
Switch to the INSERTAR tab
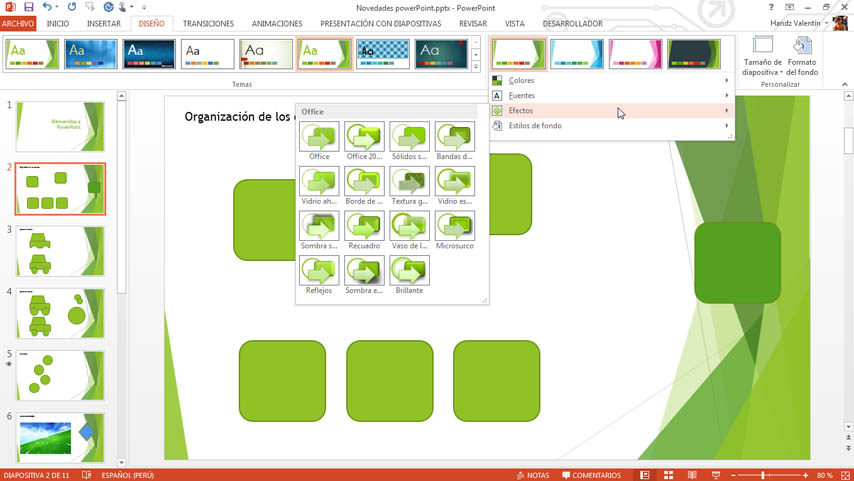(103, 23)
